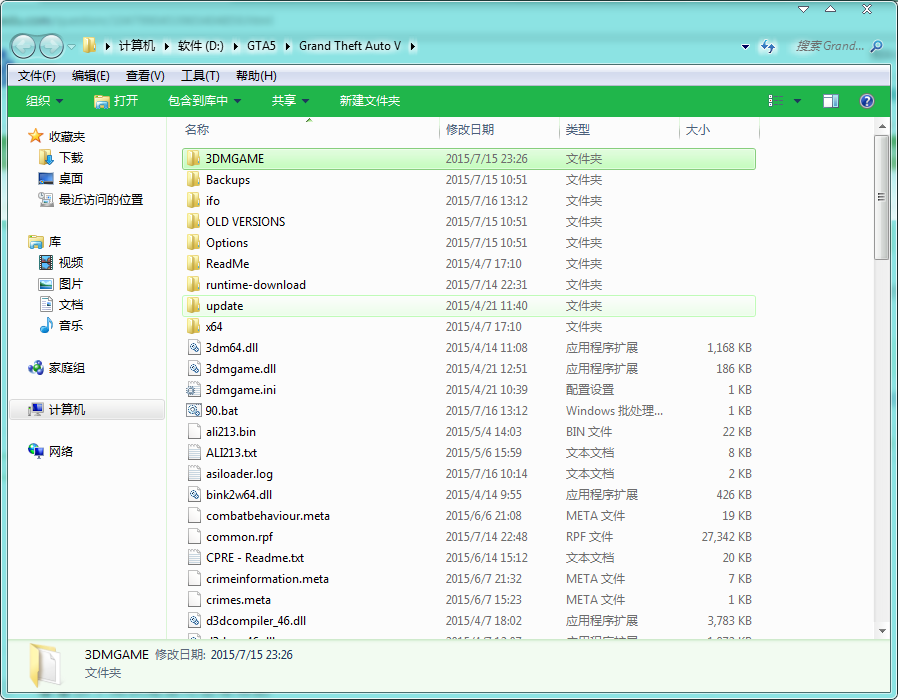Click the 计算机 breadcrumb segment
This screenshot has width=898, height=700.
point(137,46)
